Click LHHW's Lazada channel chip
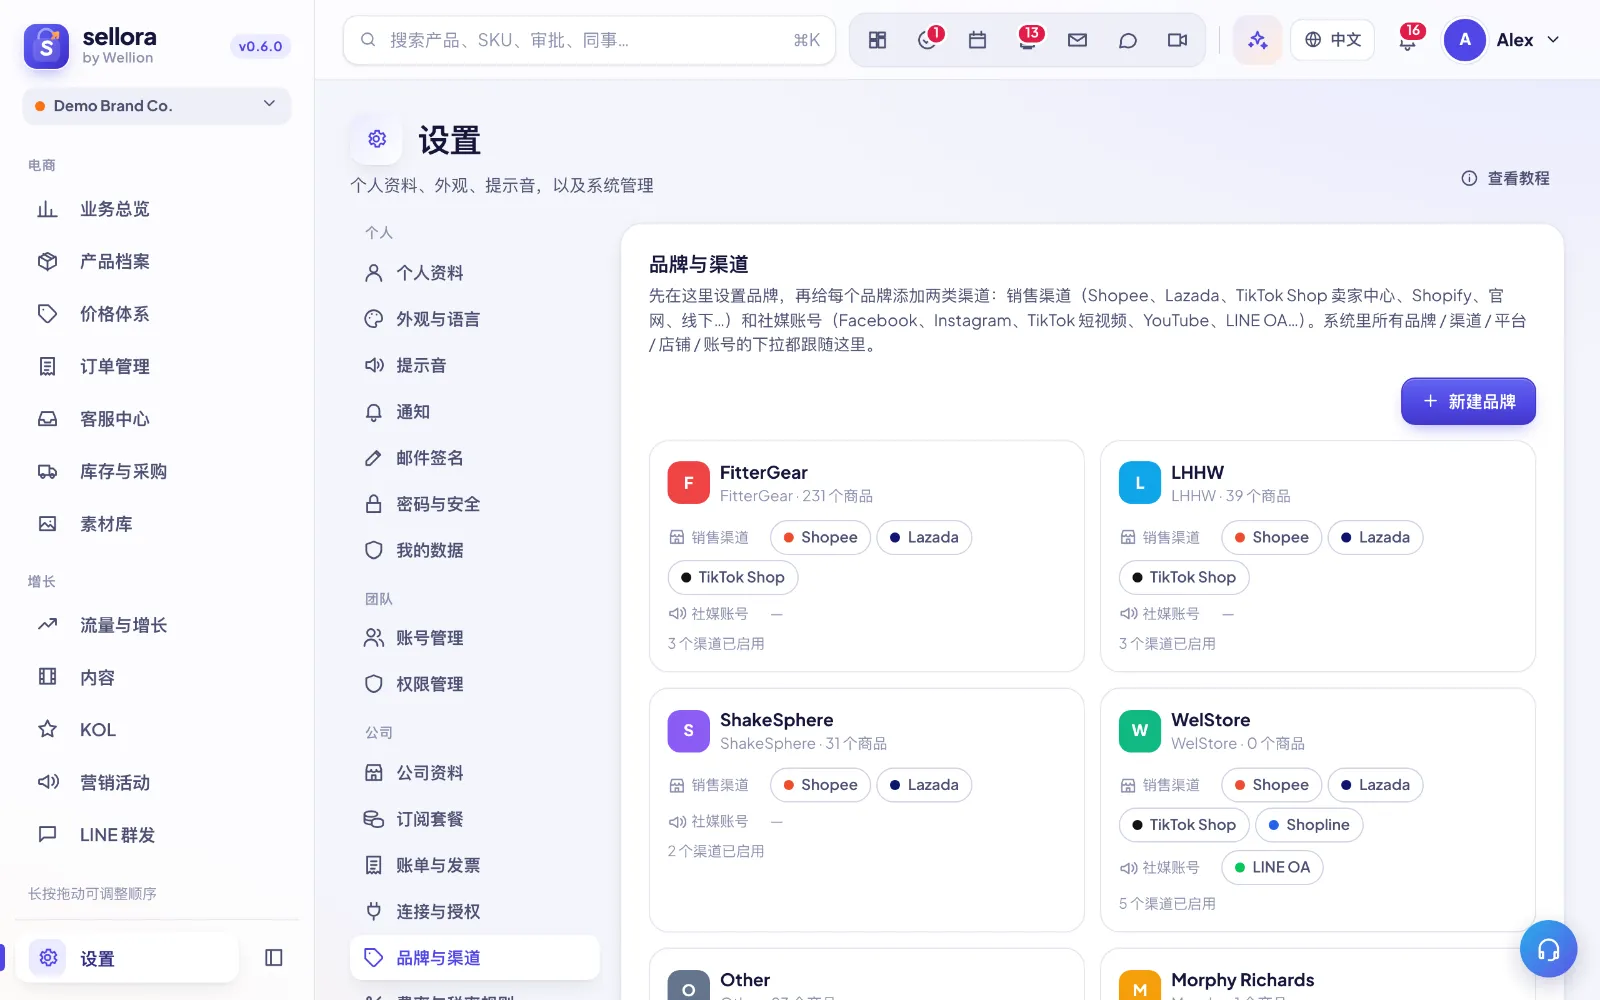Image resolution: width=1600 pixels, height=1000 pixels. coord(1375,537)
